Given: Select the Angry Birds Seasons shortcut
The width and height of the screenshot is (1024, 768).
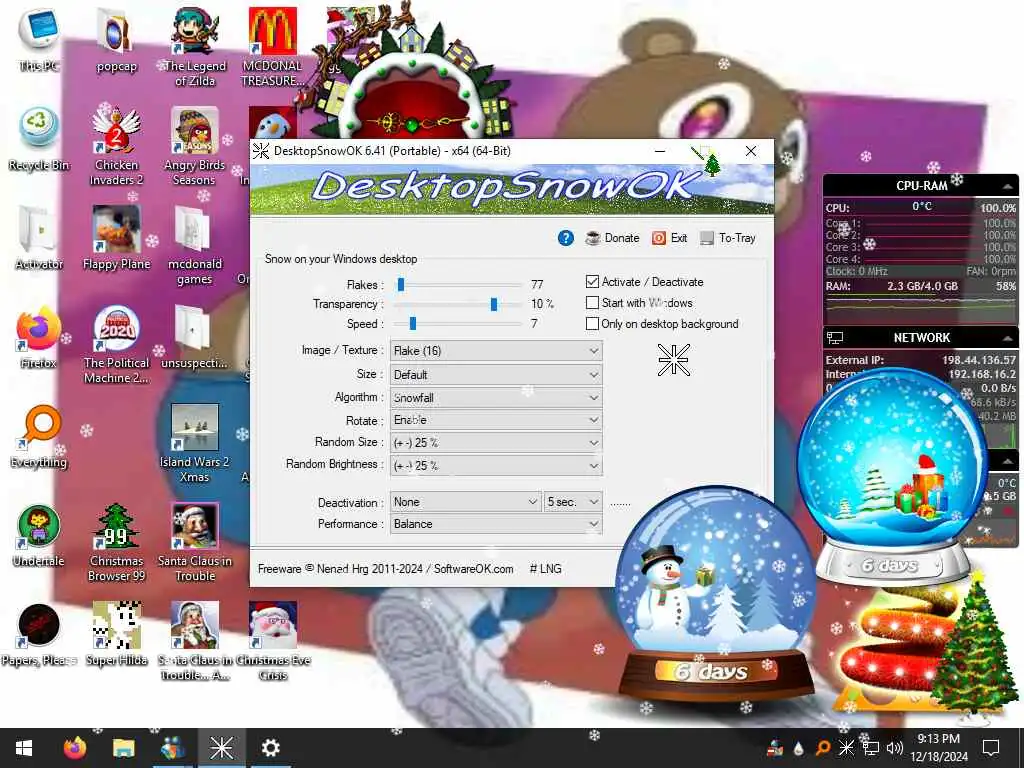Looking at the screenshot, I should click(x=195, y=146).
